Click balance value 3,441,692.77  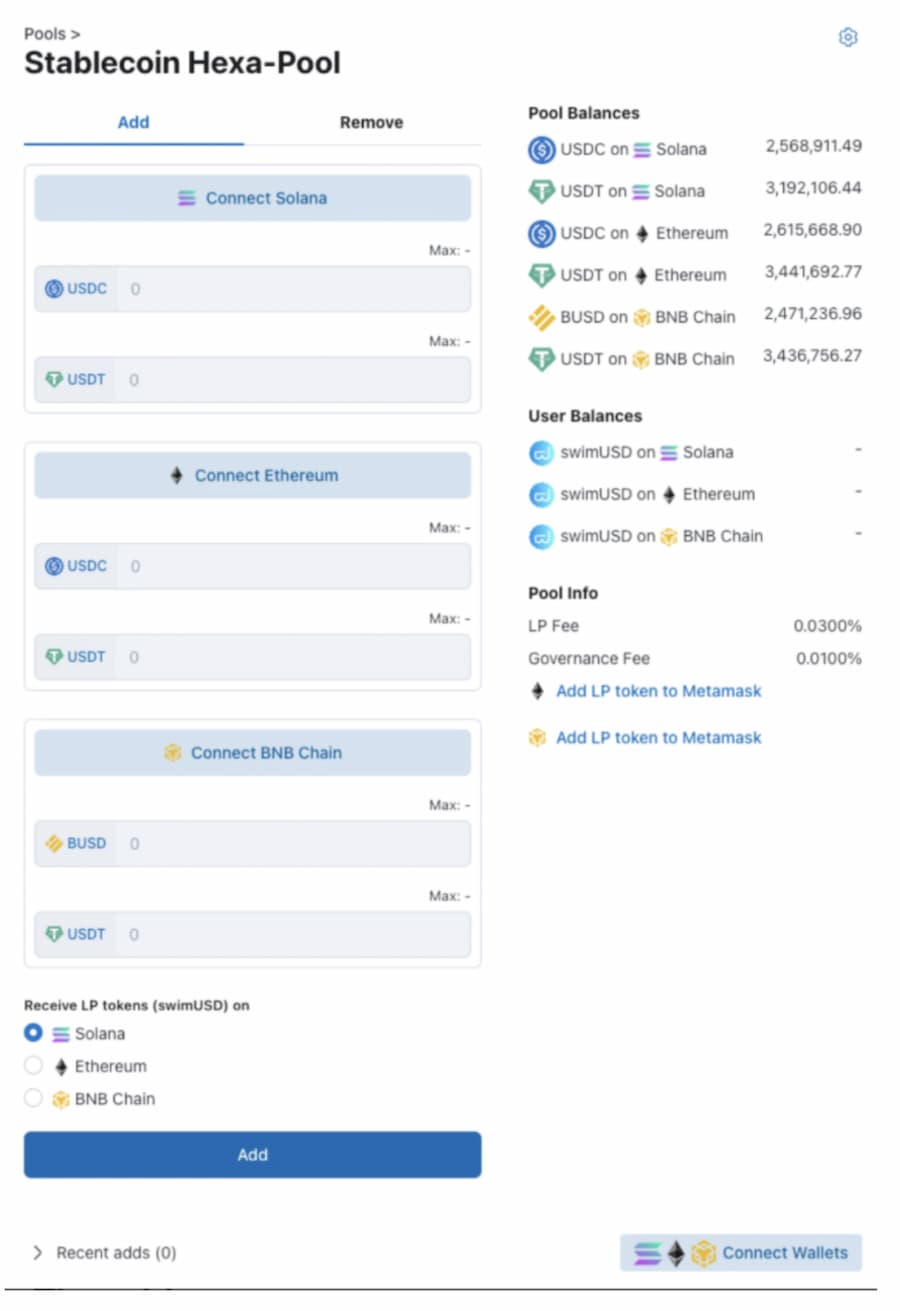(x=812, y=272)
